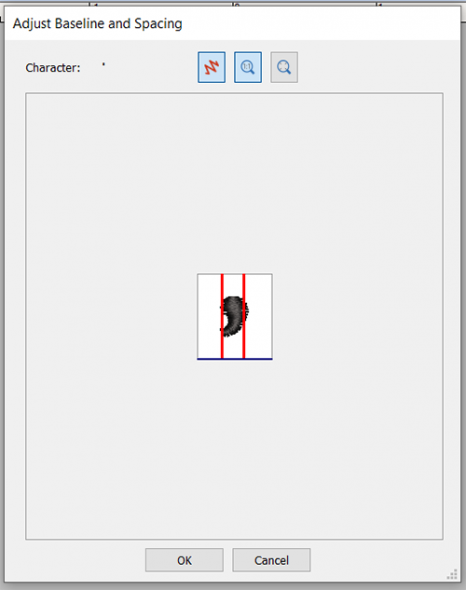
Task: Click the apostrophe shown after Character label
Action: 104,65
